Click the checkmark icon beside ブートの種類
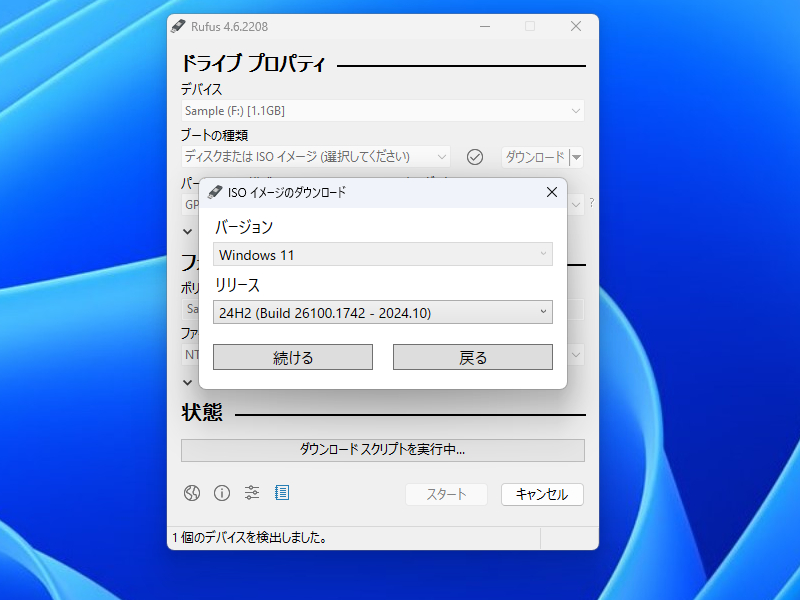The image size is (800, 600). pos(474,157)
